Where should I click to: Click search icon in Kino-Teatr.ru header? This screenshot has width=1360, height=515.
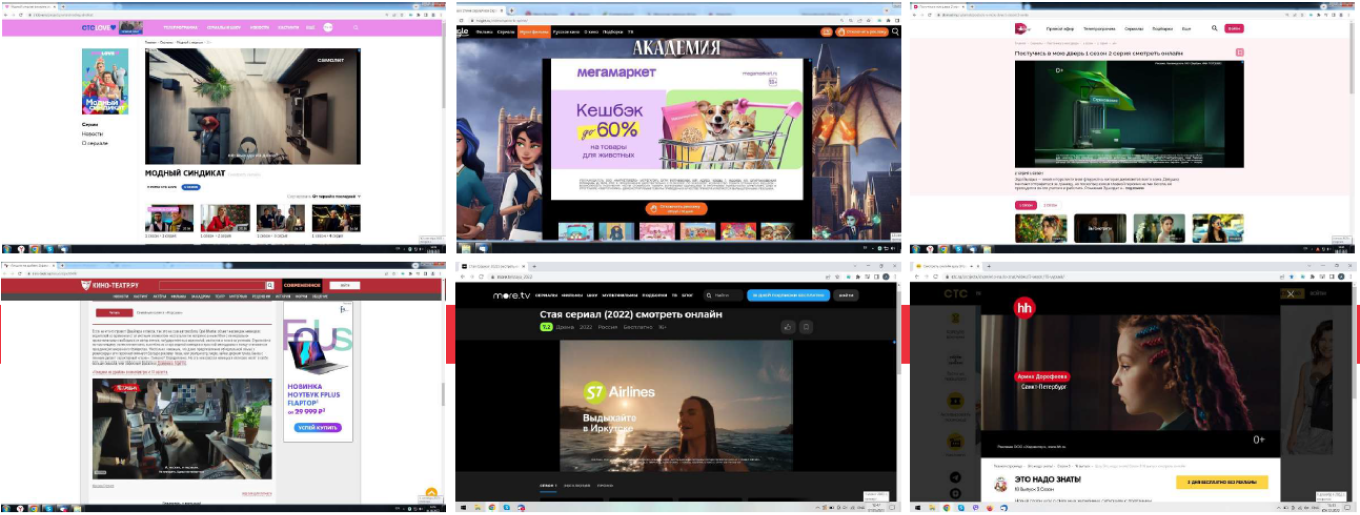(x=270, y=285)
